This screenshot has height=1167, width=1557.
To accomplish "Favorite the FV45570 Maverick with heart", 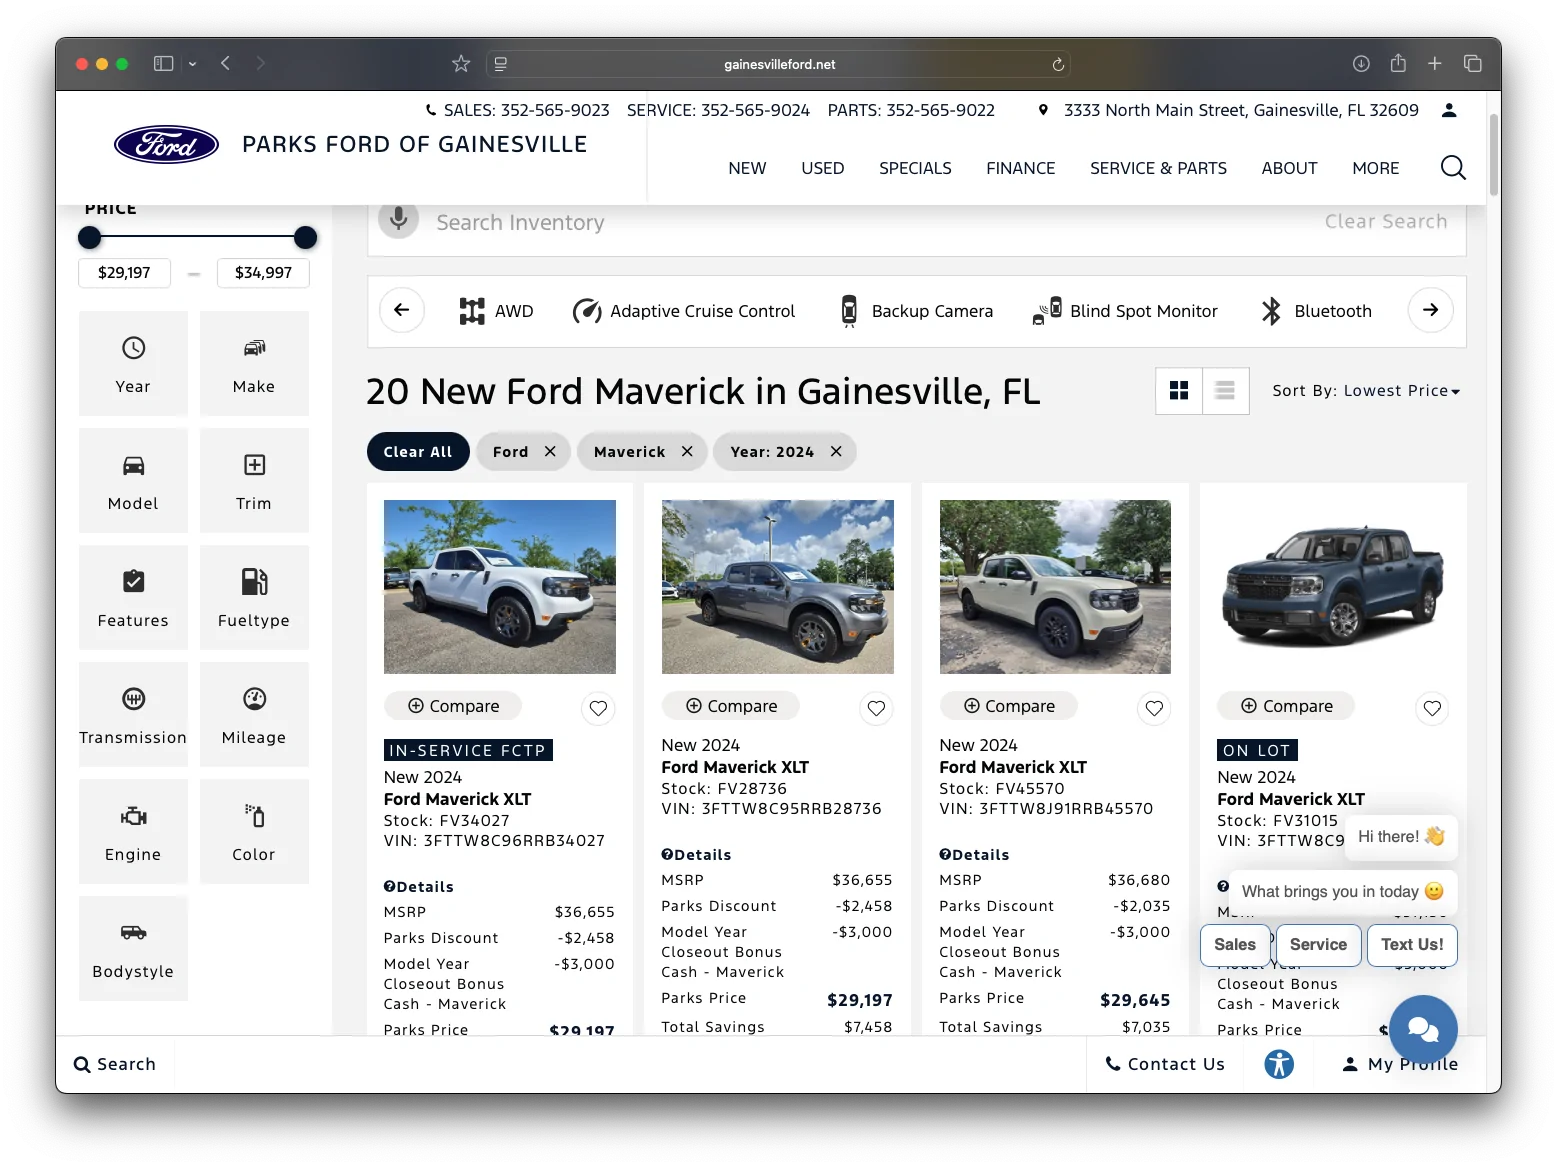I will pyautogui.click(x=1154, y=708).
